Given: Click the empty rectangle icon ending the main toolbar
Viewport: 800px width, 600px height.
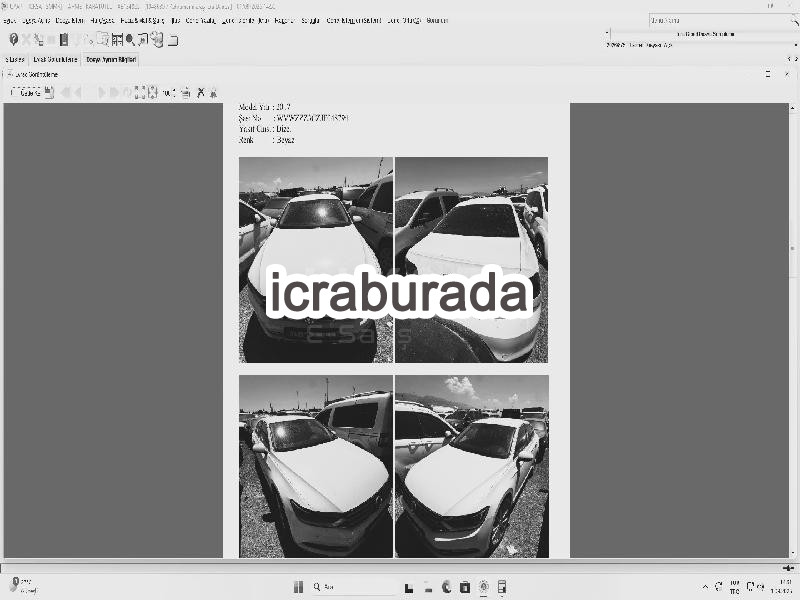Looking at the screenshot, I should tap(173, 40).
